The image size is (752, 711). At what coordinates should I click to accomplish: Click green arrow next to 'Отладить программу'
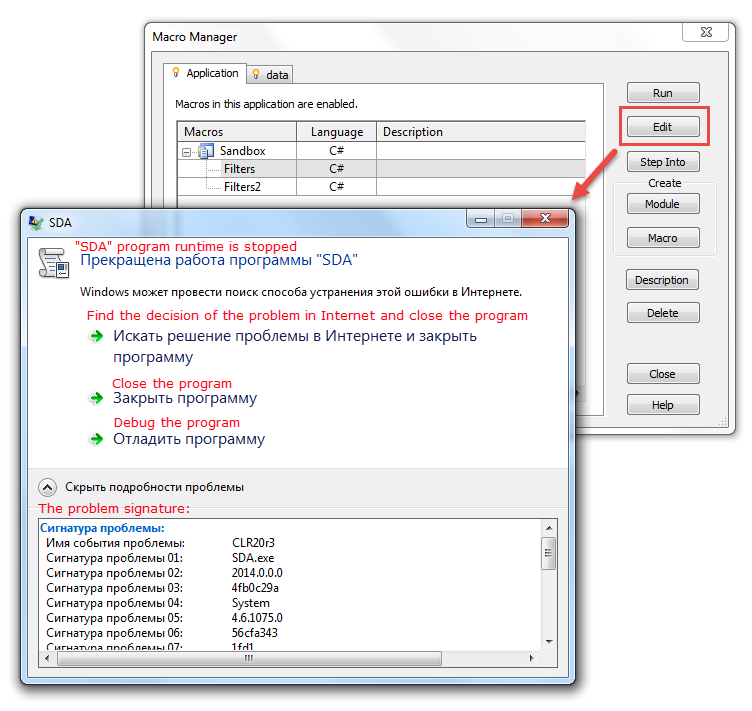pos(97,439)
